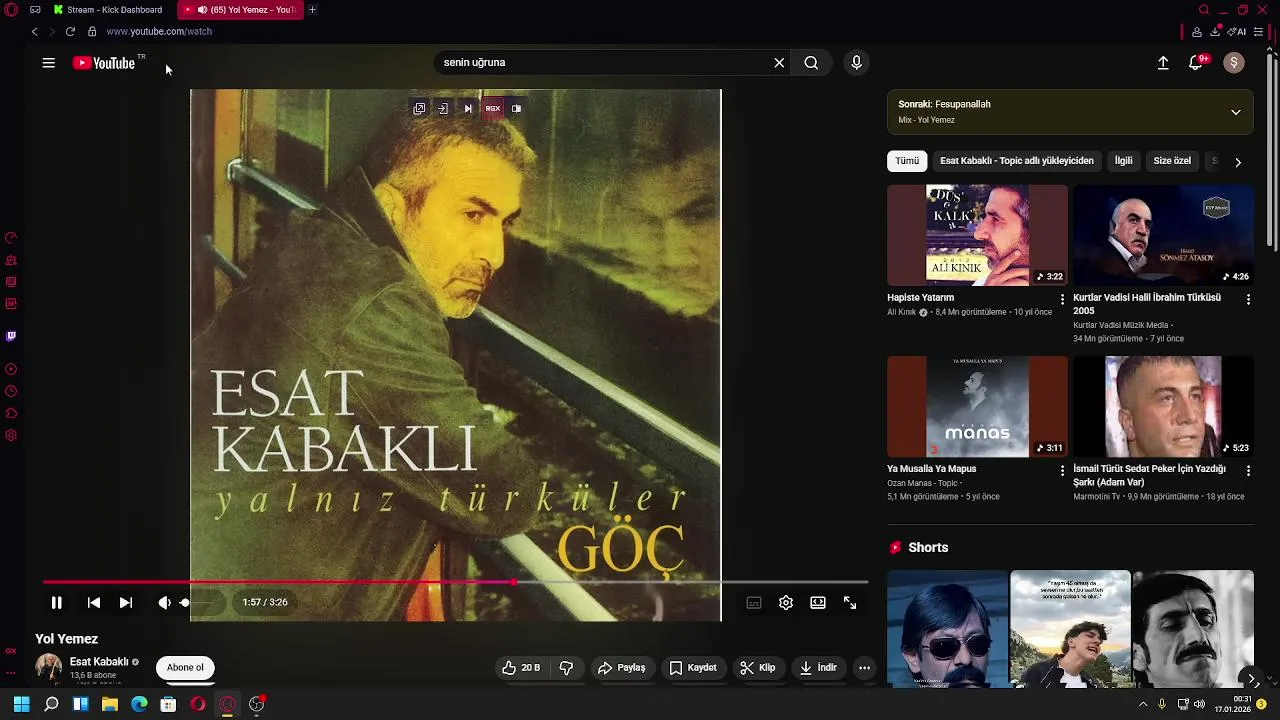Share the video via Paylaş
The image size is (1280, 720).
click(x=622, y=668)
